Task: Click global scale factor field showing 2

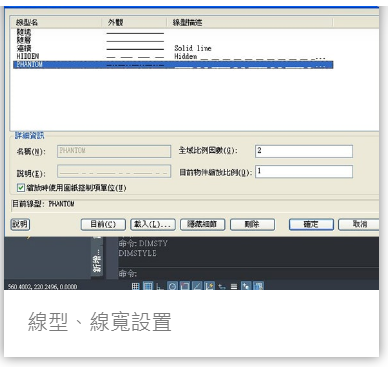Action: [304, 151]
